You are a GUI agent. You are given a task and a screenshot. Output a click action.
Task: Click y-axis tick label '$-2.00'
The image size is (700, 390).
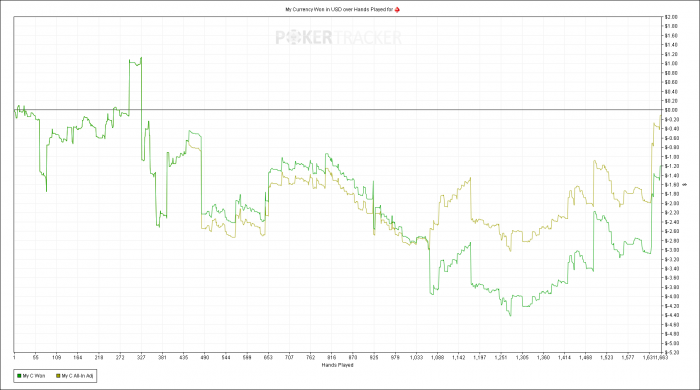pos(671,203)
